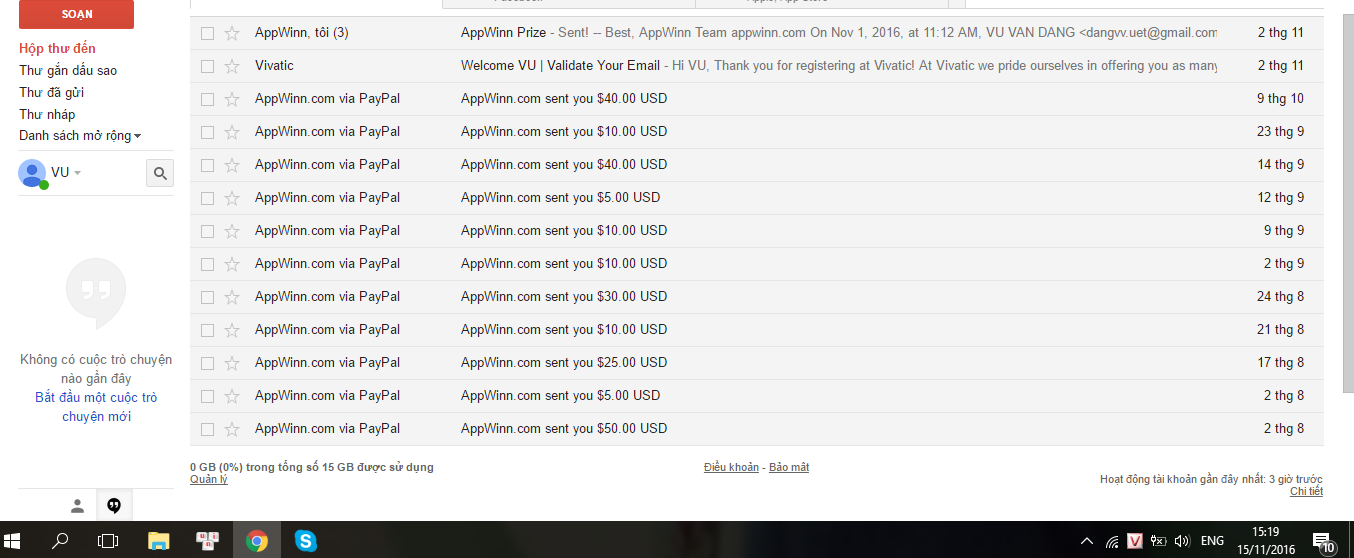Viewport: 1354px width, 558px height.
Task: Click Bắt đầu một cuộc trò chuyện mới
Action: (96, 407)
